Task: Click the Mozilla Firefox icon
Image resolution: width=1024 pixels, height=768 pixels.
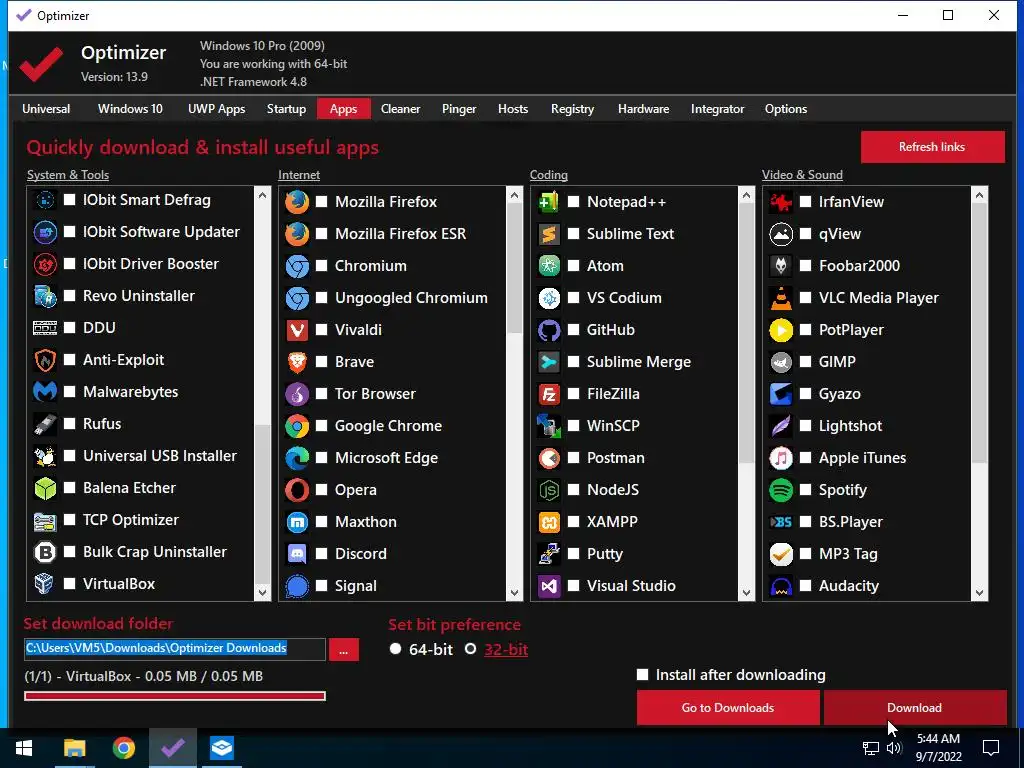Action: point(297,202)
